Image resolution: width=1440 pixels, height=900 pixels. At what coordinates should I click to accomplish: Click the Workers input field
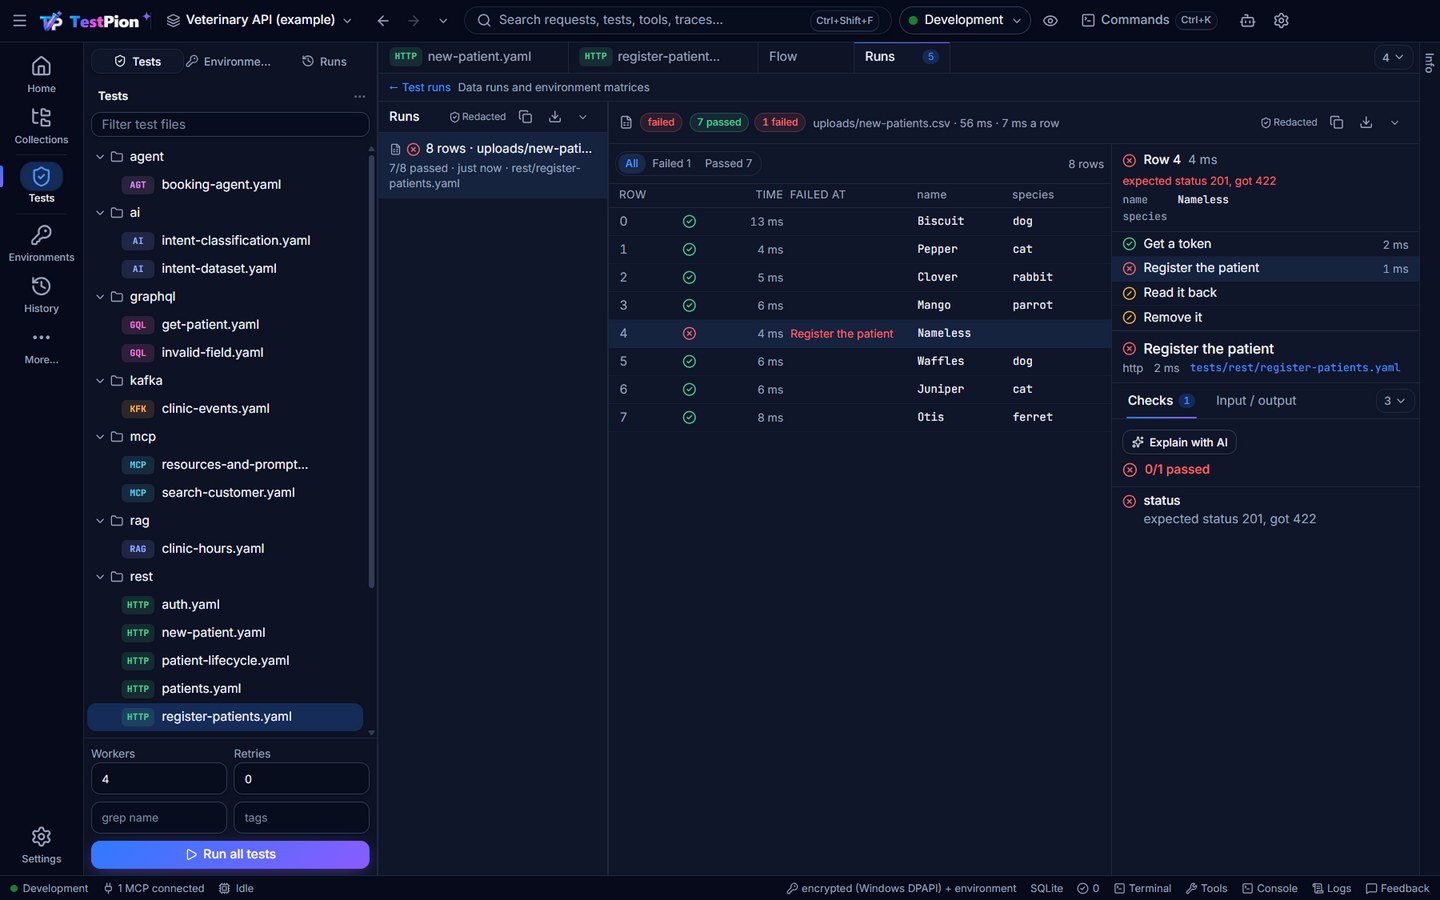tap(159, 779)
